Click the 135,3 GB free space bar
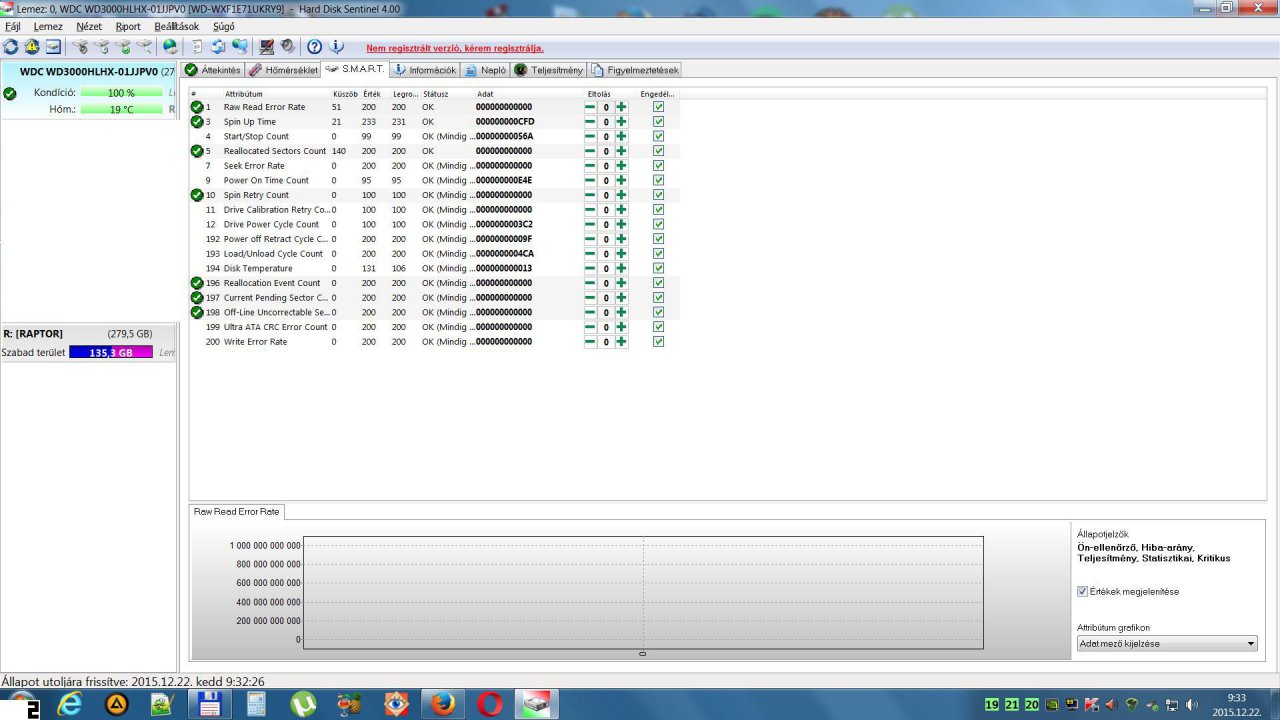 (111, 352)
